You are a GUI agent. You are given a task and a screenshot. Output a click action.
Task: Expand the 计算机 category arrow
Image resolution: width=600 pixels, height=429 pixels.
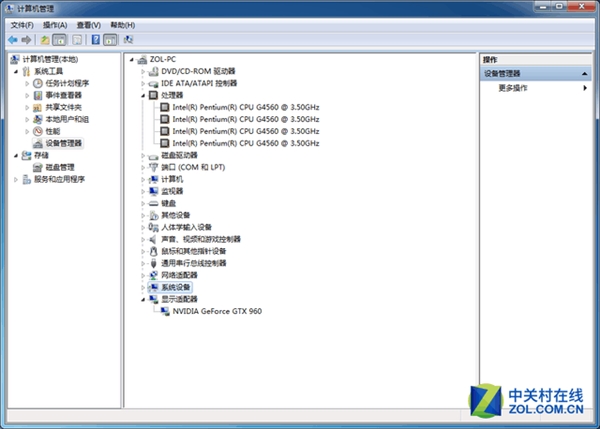point(143,179)
